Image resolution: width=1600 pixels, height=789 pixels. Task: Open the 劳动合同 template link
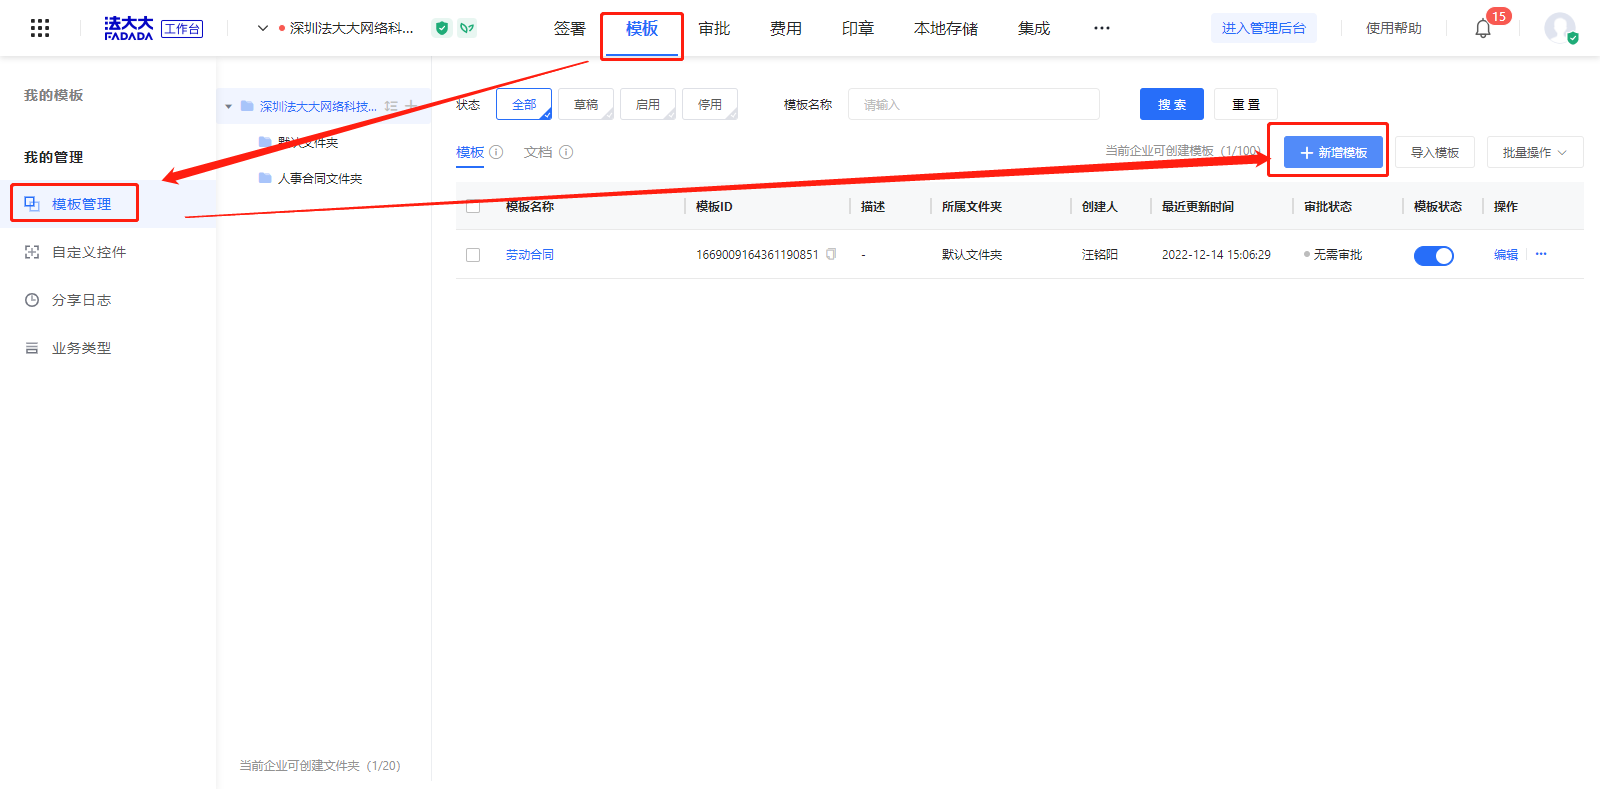point(530,255)
